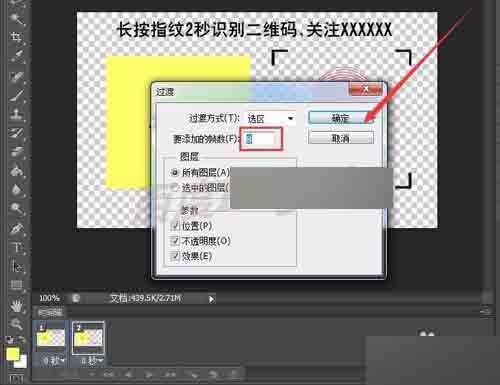Click the 取消 button in 过渡 dialog
The image size is (500, 385).
pyautogui.click(x=341, y=138)
